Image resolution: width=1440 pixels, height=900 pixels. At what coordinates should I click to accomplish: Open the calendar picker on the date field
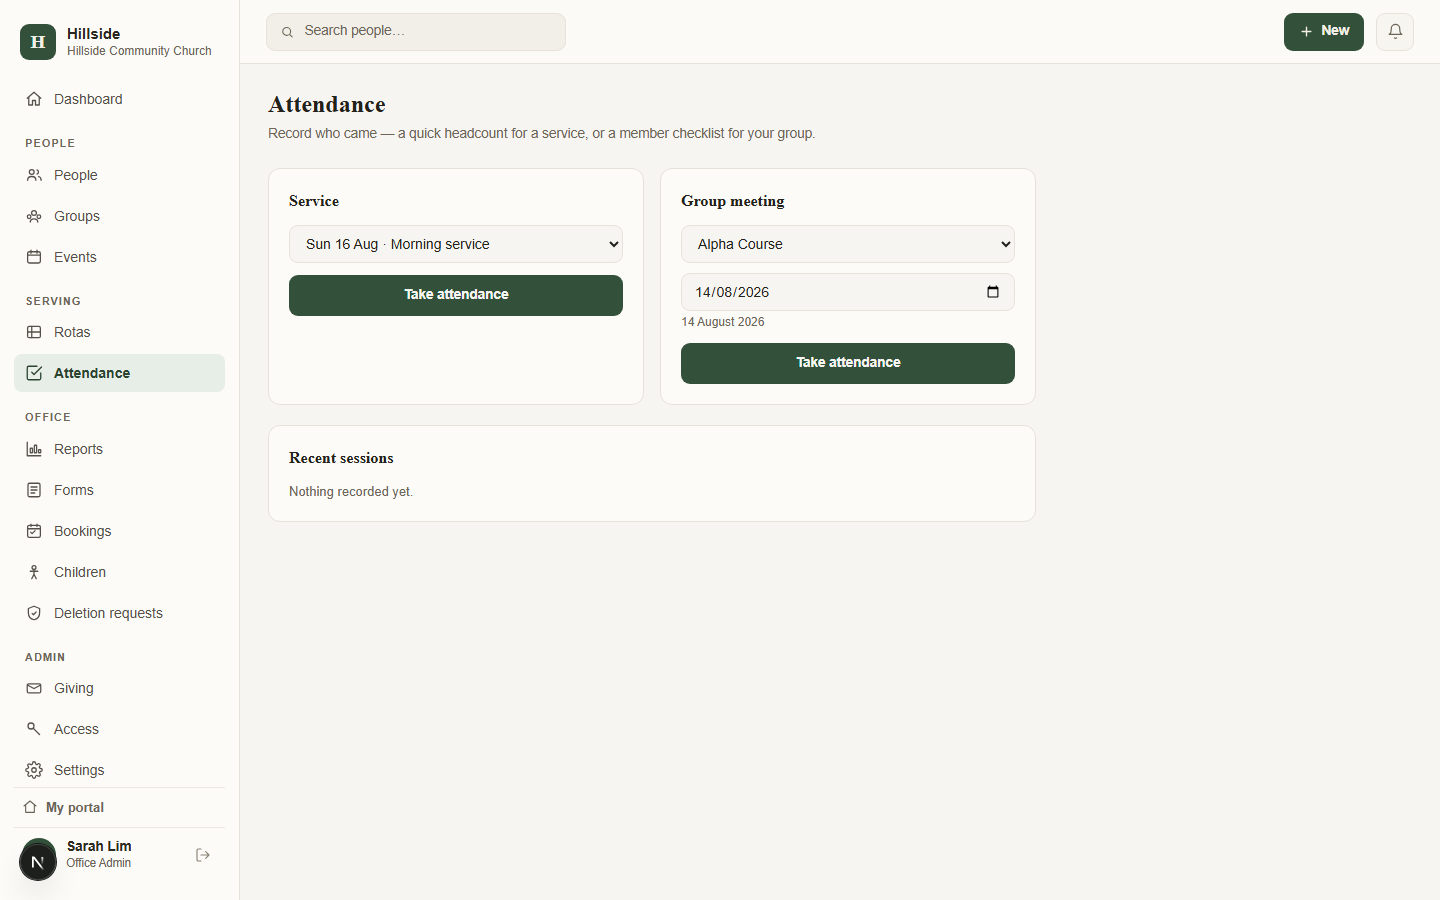[x=993, y=292]
